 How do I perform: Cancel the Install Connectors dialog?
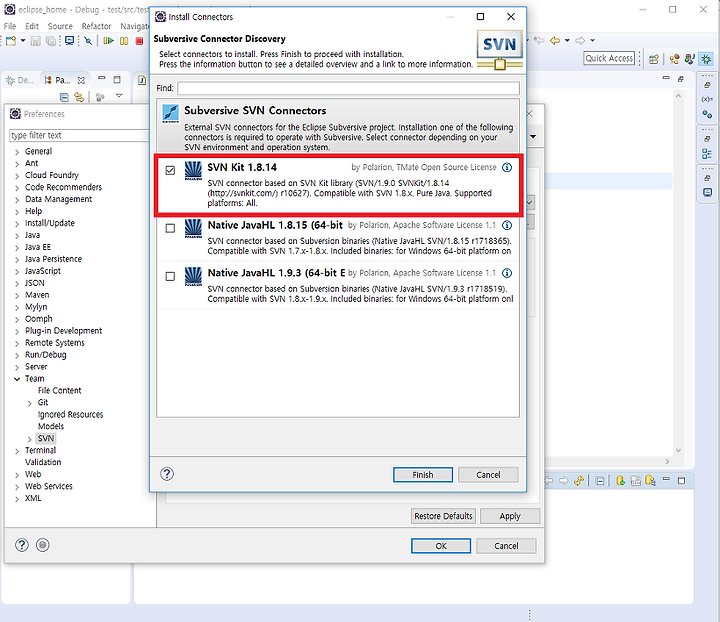(x=488, y=475)
